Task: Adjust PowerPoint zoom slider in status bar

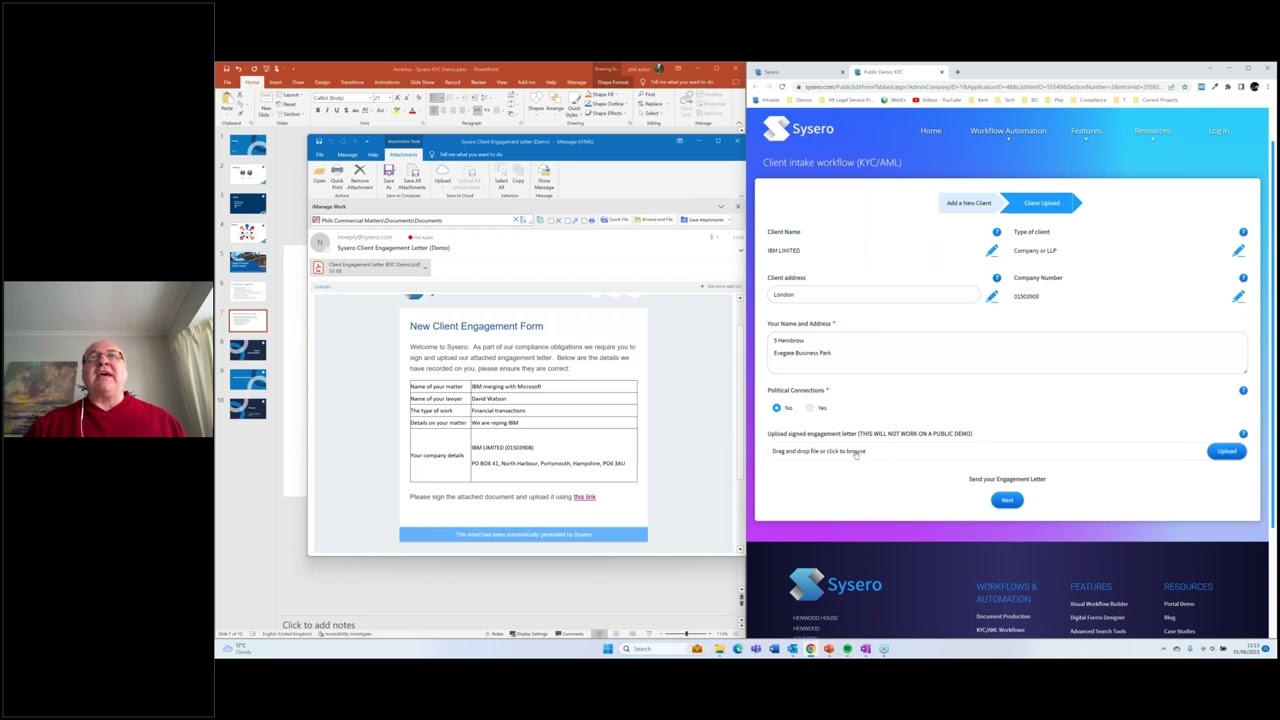Action: point(686,634)
